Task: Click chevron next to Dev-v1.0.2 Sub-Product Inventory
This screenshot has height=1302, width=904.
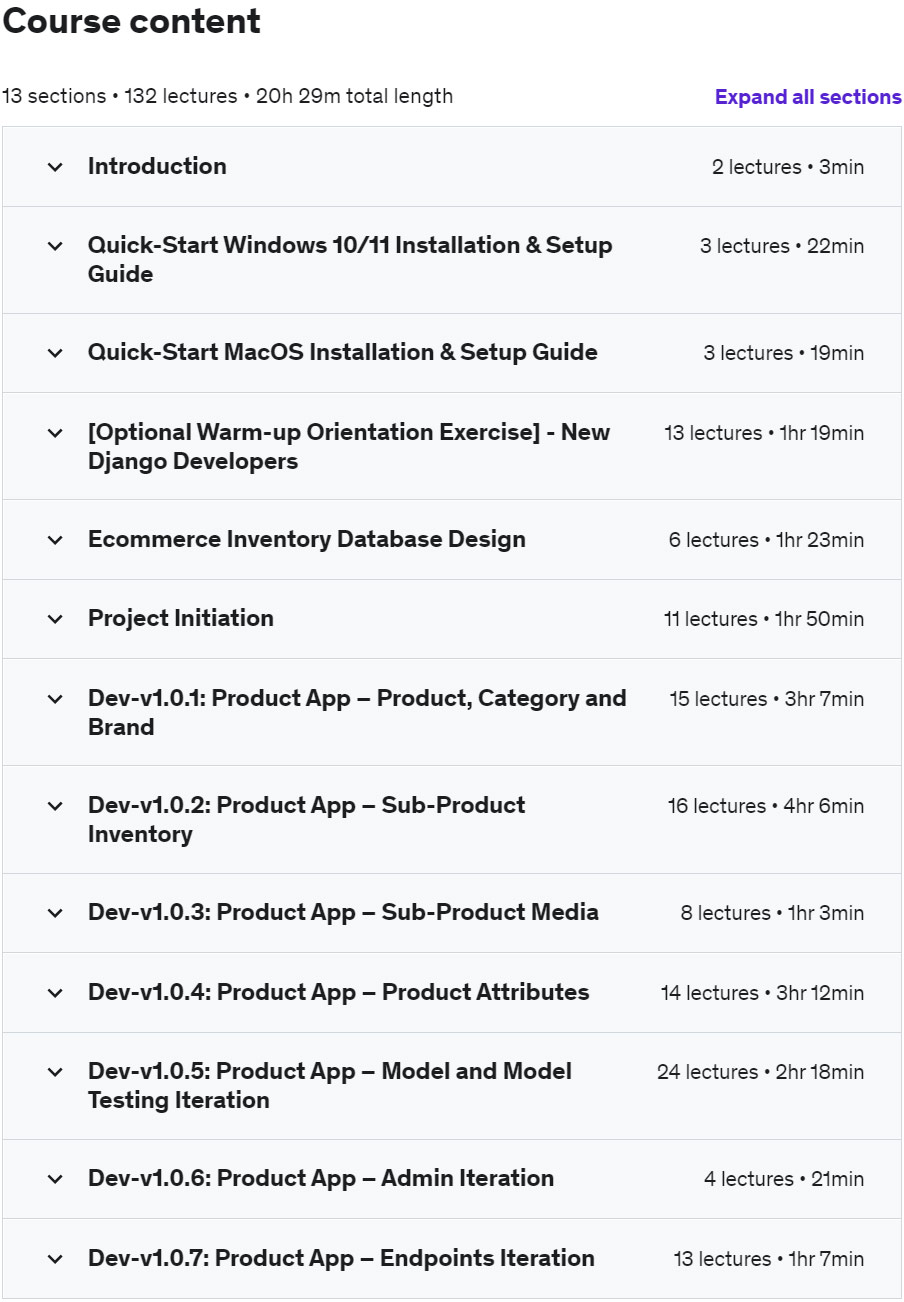Action: pyautogui.click(x=55, y=806)
